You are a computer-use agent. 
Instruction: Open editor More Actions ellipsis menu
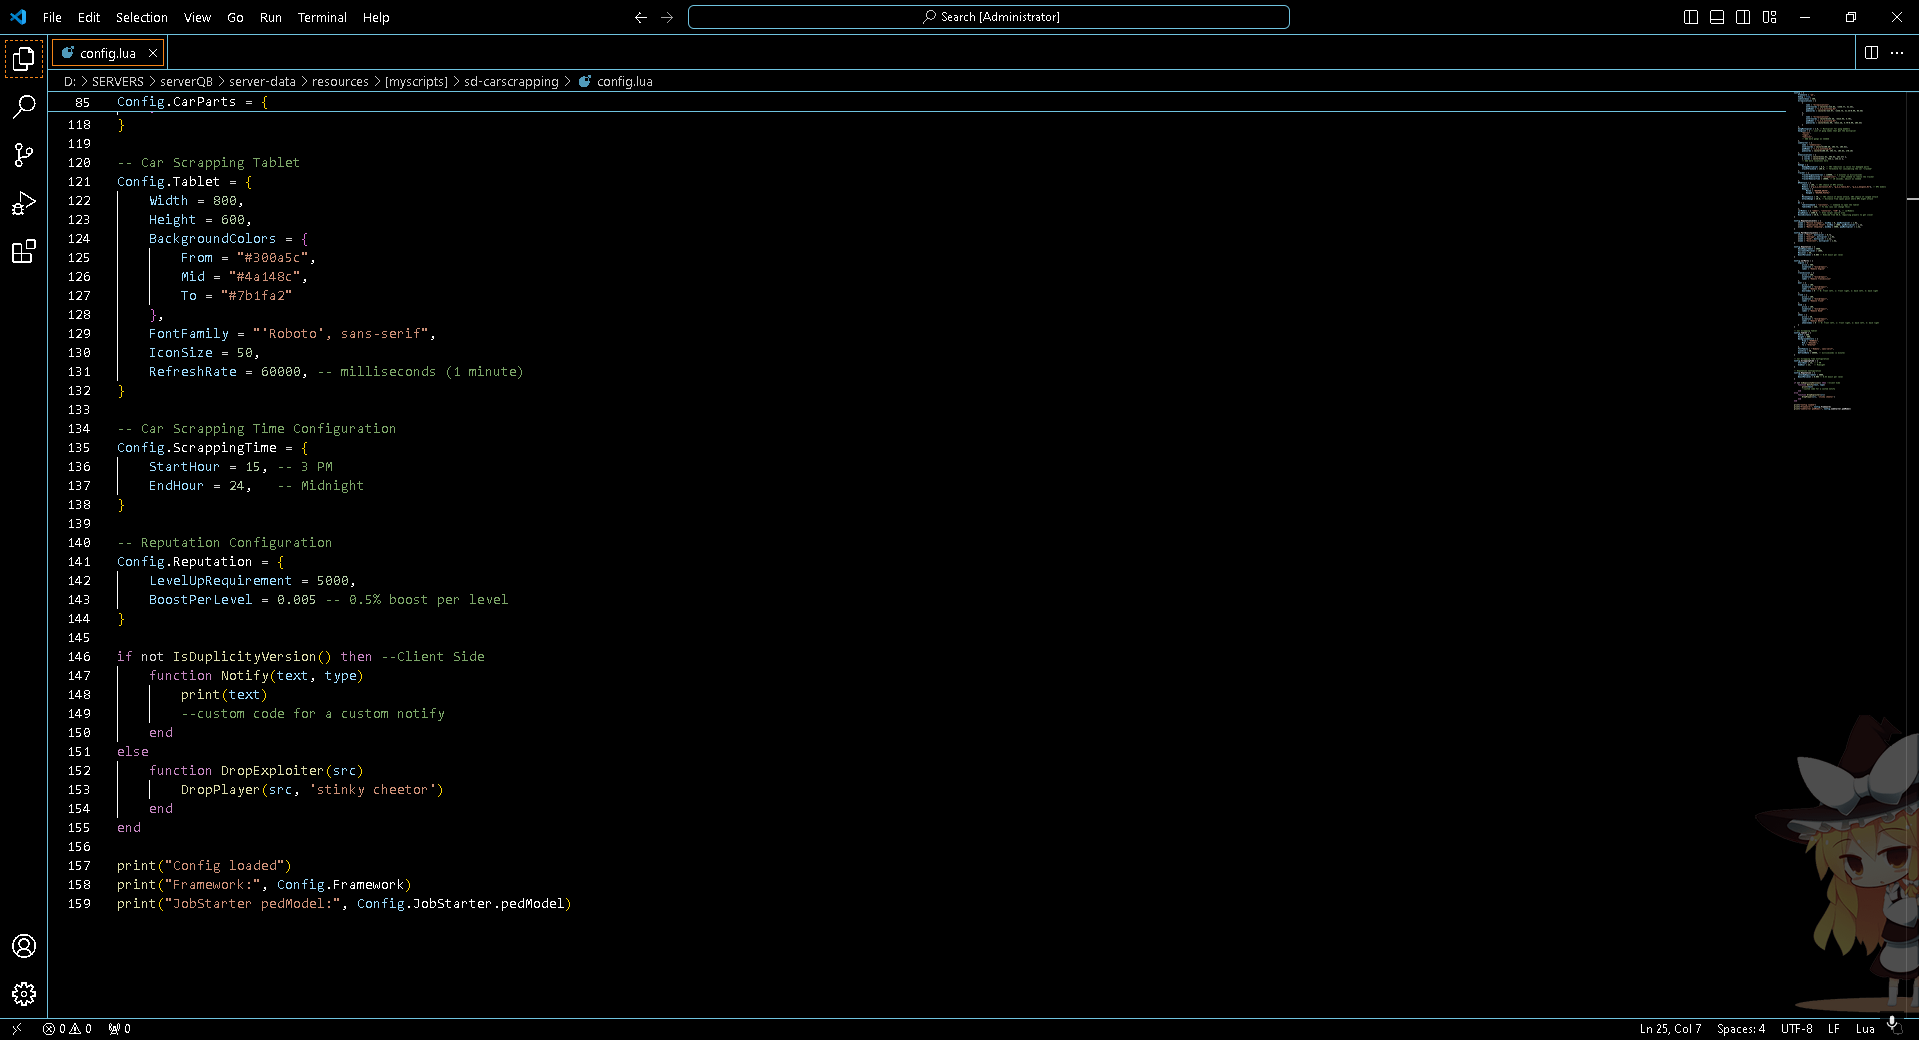click(x=1897, y=53)
